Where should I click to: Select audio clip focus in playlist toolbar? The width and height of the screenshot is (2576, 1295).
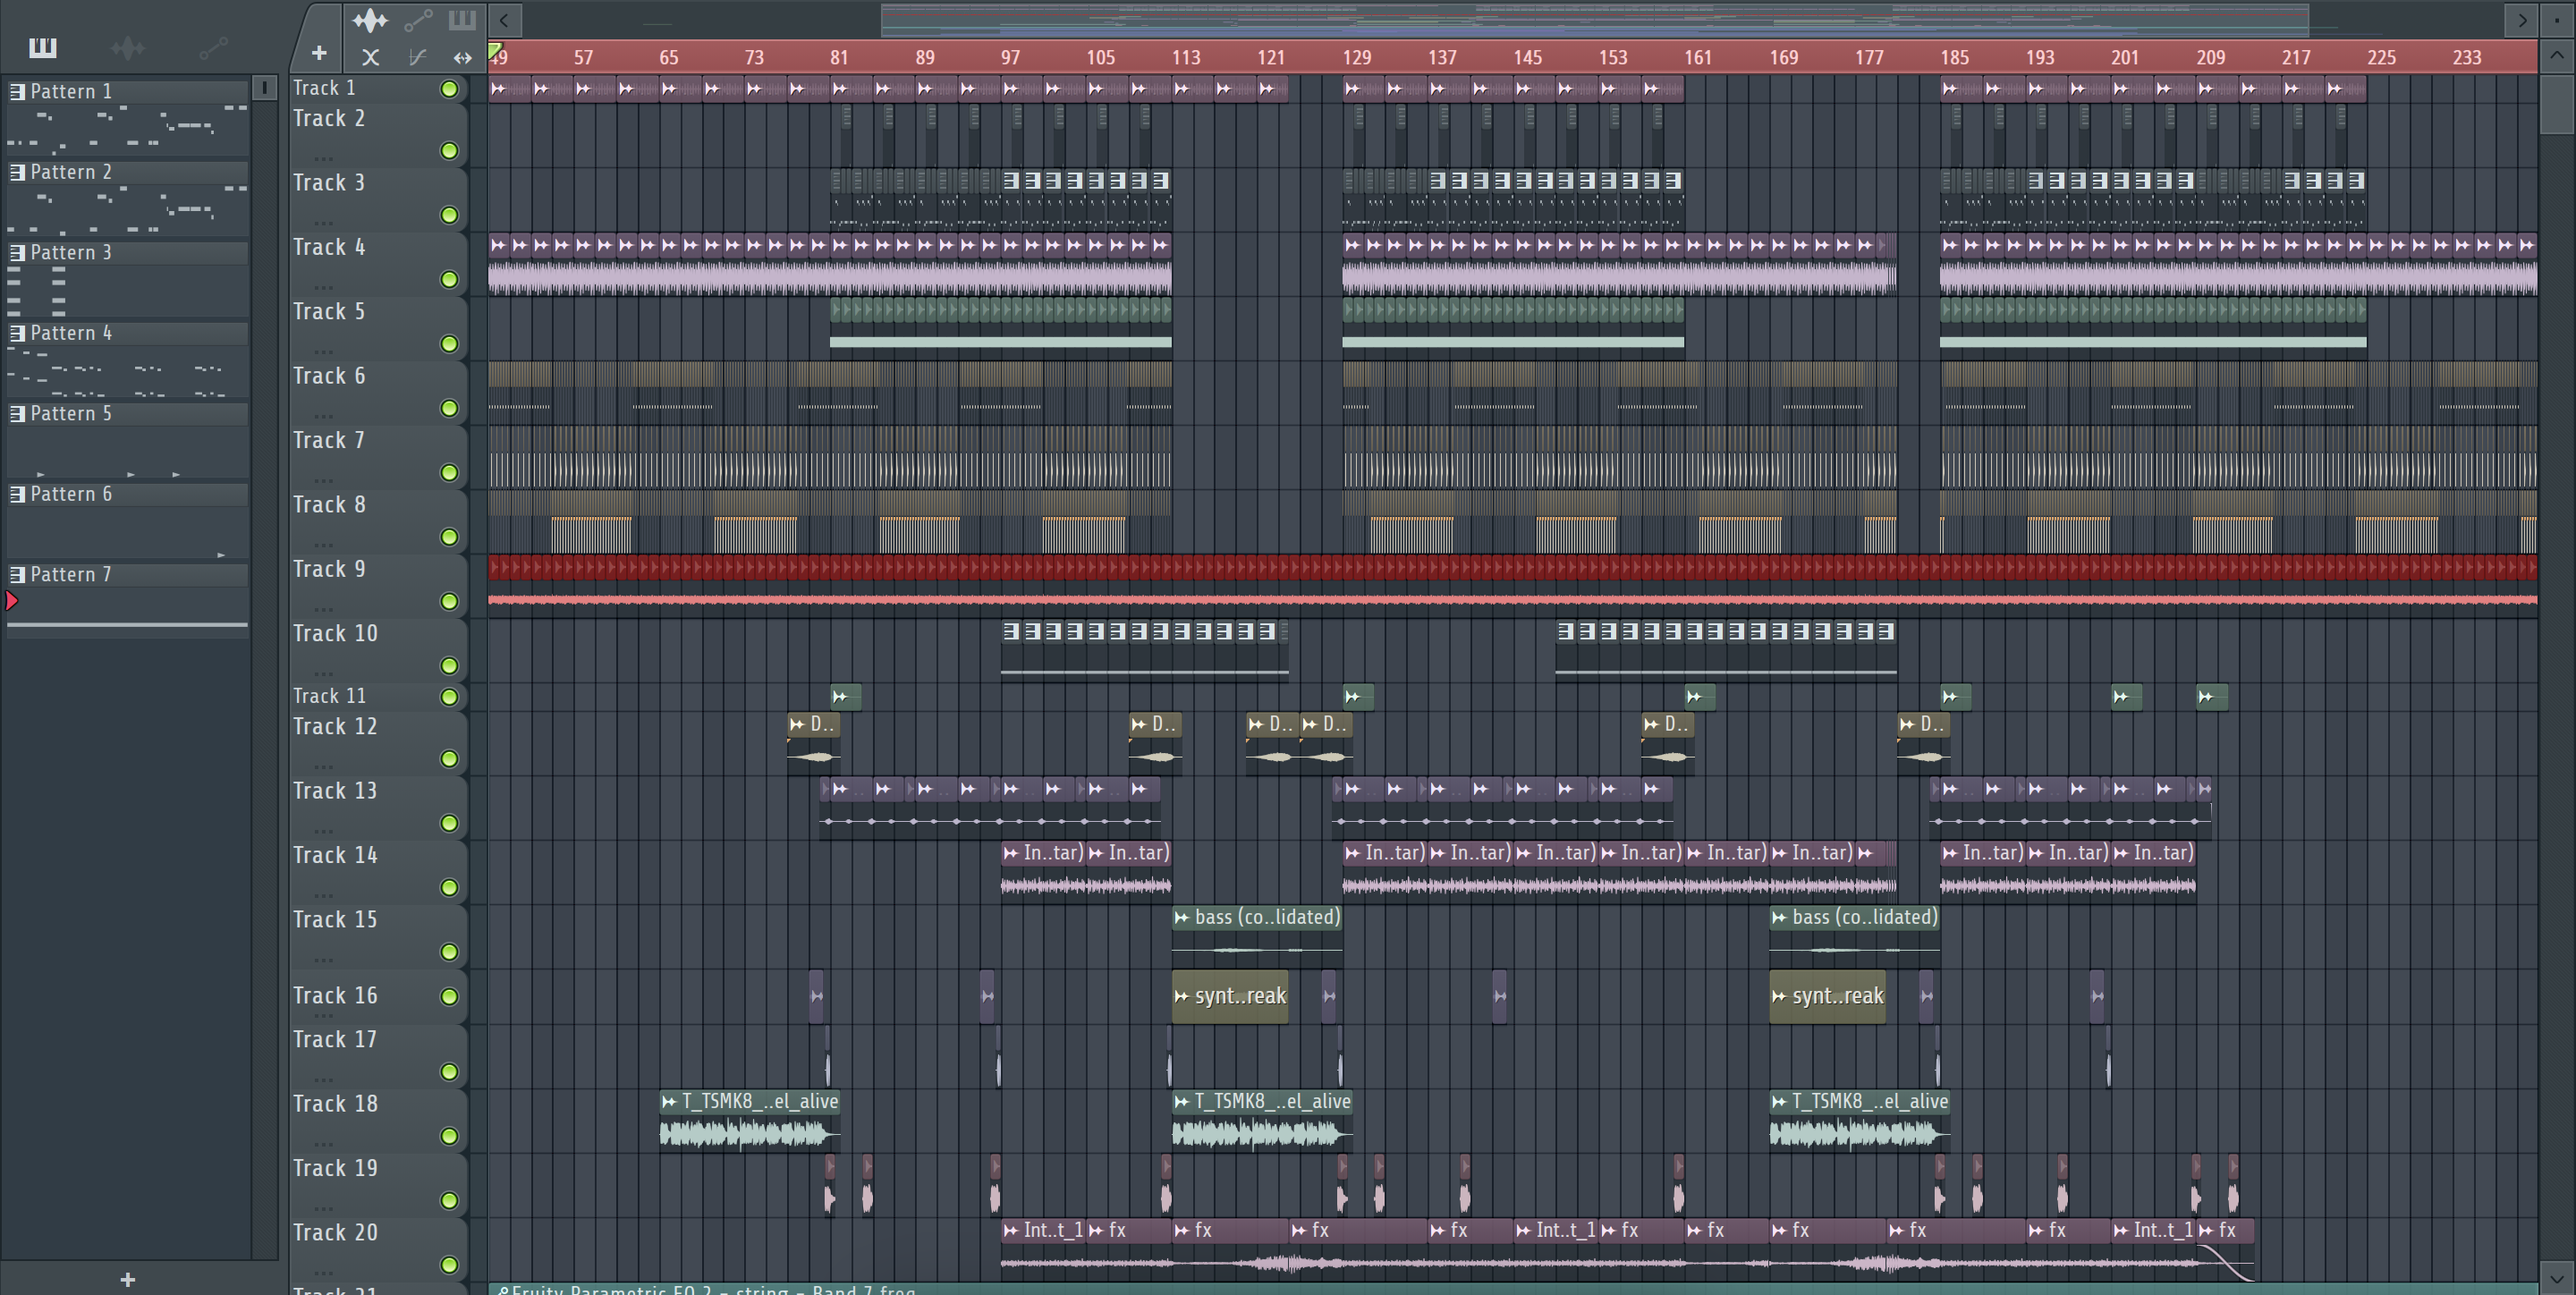pos(369,20)
